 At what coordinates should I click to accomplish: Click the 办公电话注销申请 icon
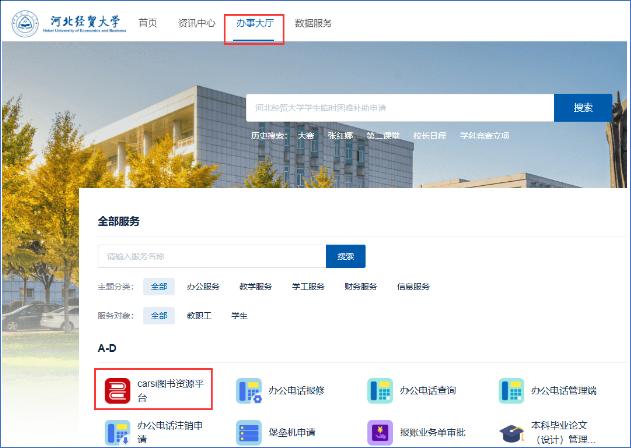coord(117,432)
